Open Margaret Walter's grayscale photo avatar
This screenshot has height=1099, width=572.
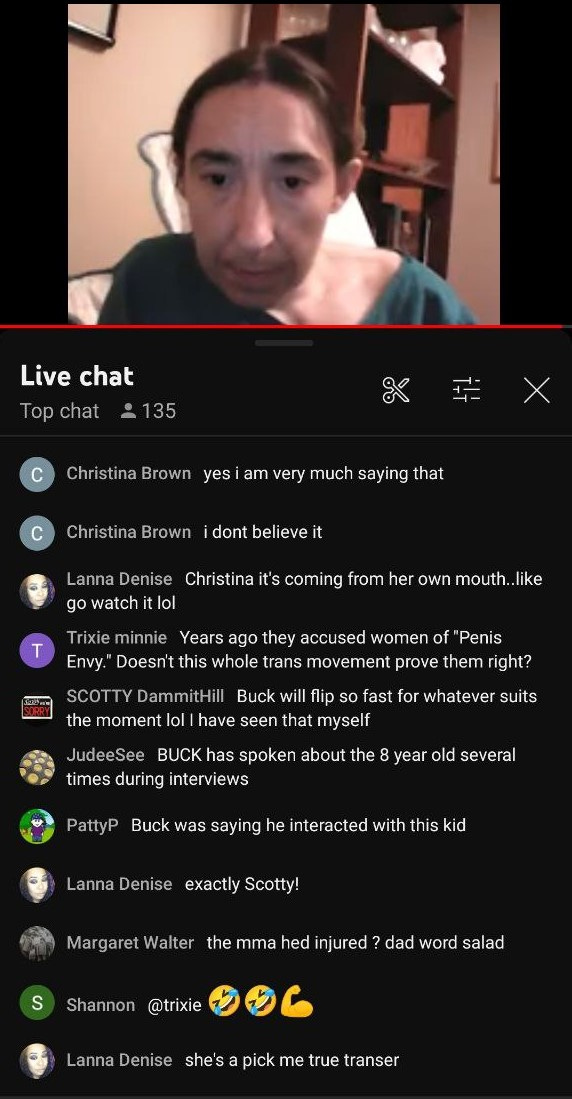(37, 943)
